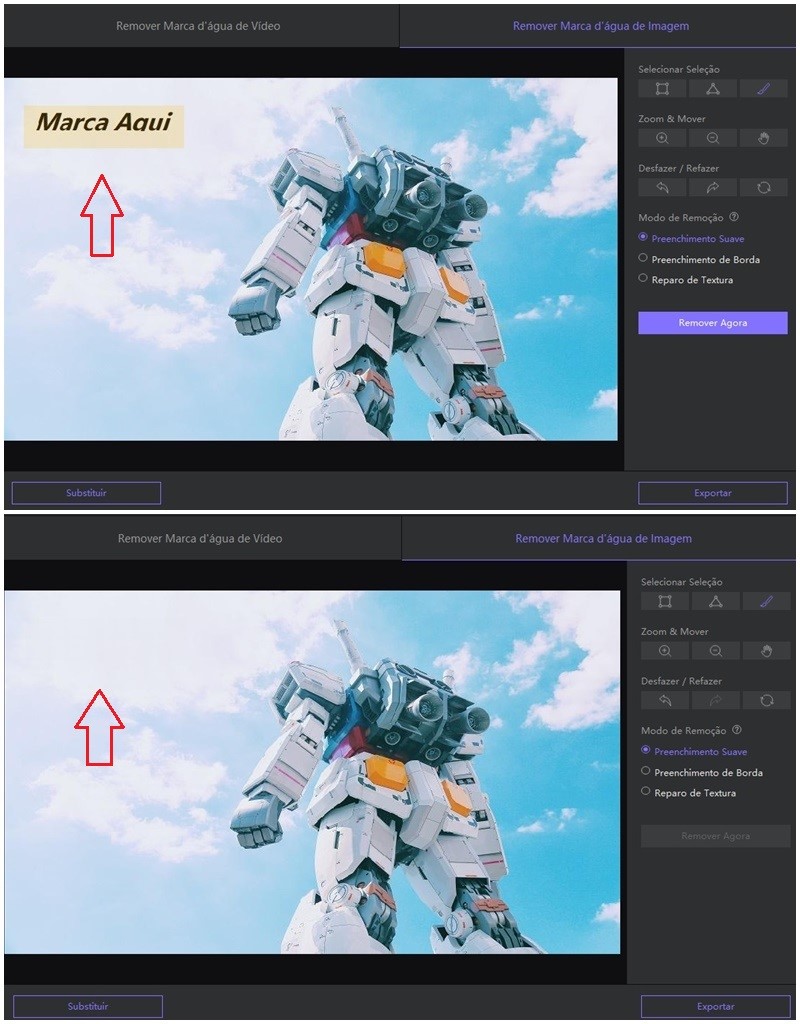Choose Preenchimento de Borda in bottom panel

point(702,772)
